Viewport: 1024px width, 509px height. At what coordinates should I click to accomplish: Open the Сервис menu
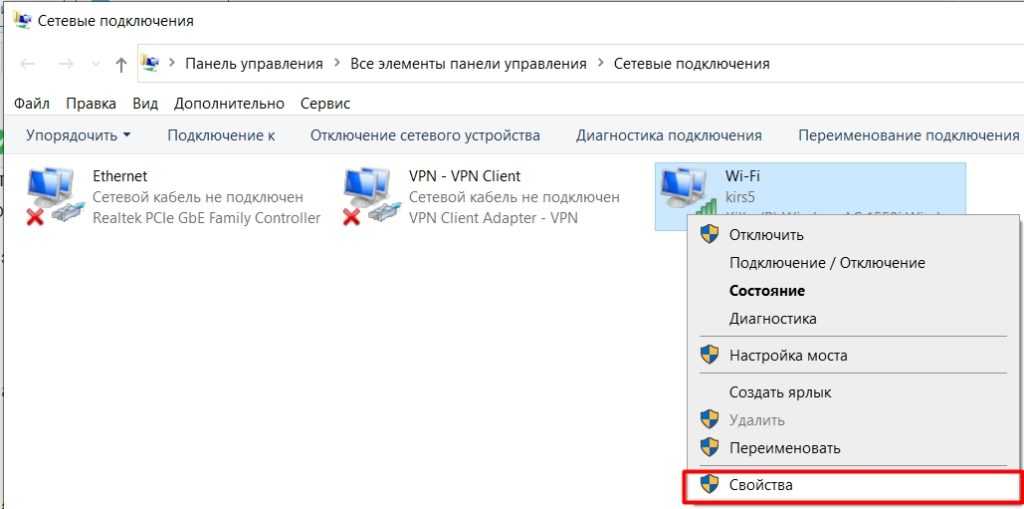(x=325, y=103)
